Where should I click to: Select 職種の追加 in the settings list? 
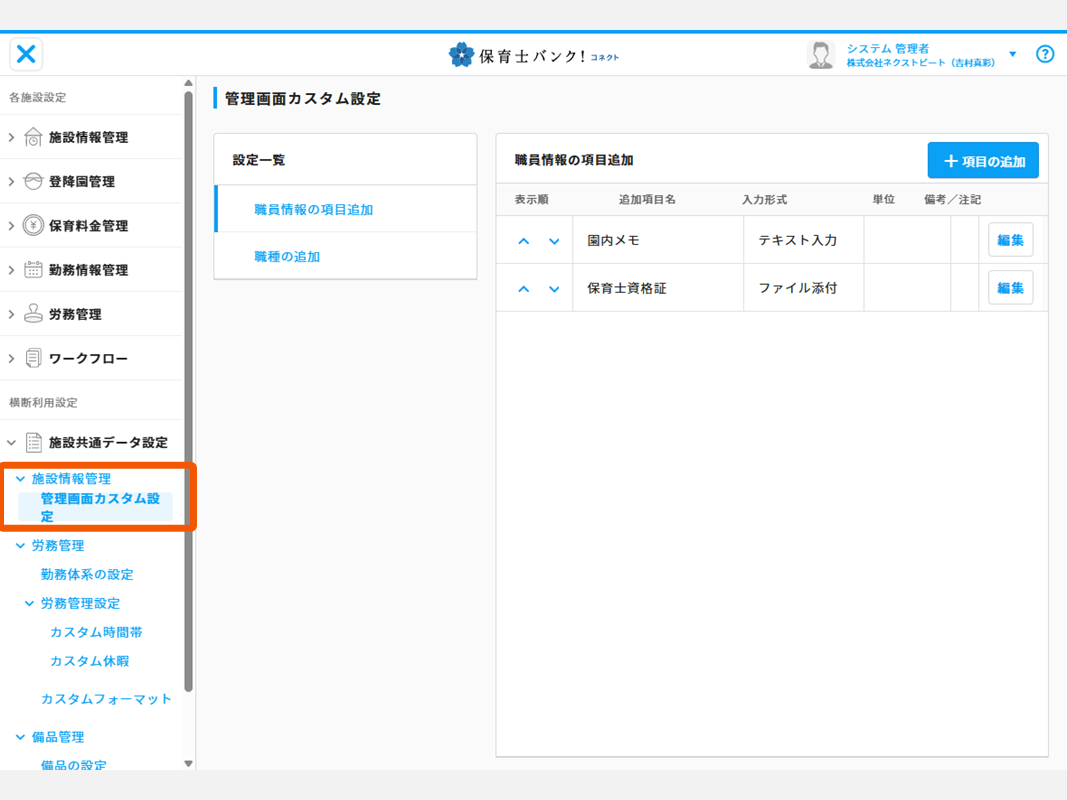click(287, 257)
